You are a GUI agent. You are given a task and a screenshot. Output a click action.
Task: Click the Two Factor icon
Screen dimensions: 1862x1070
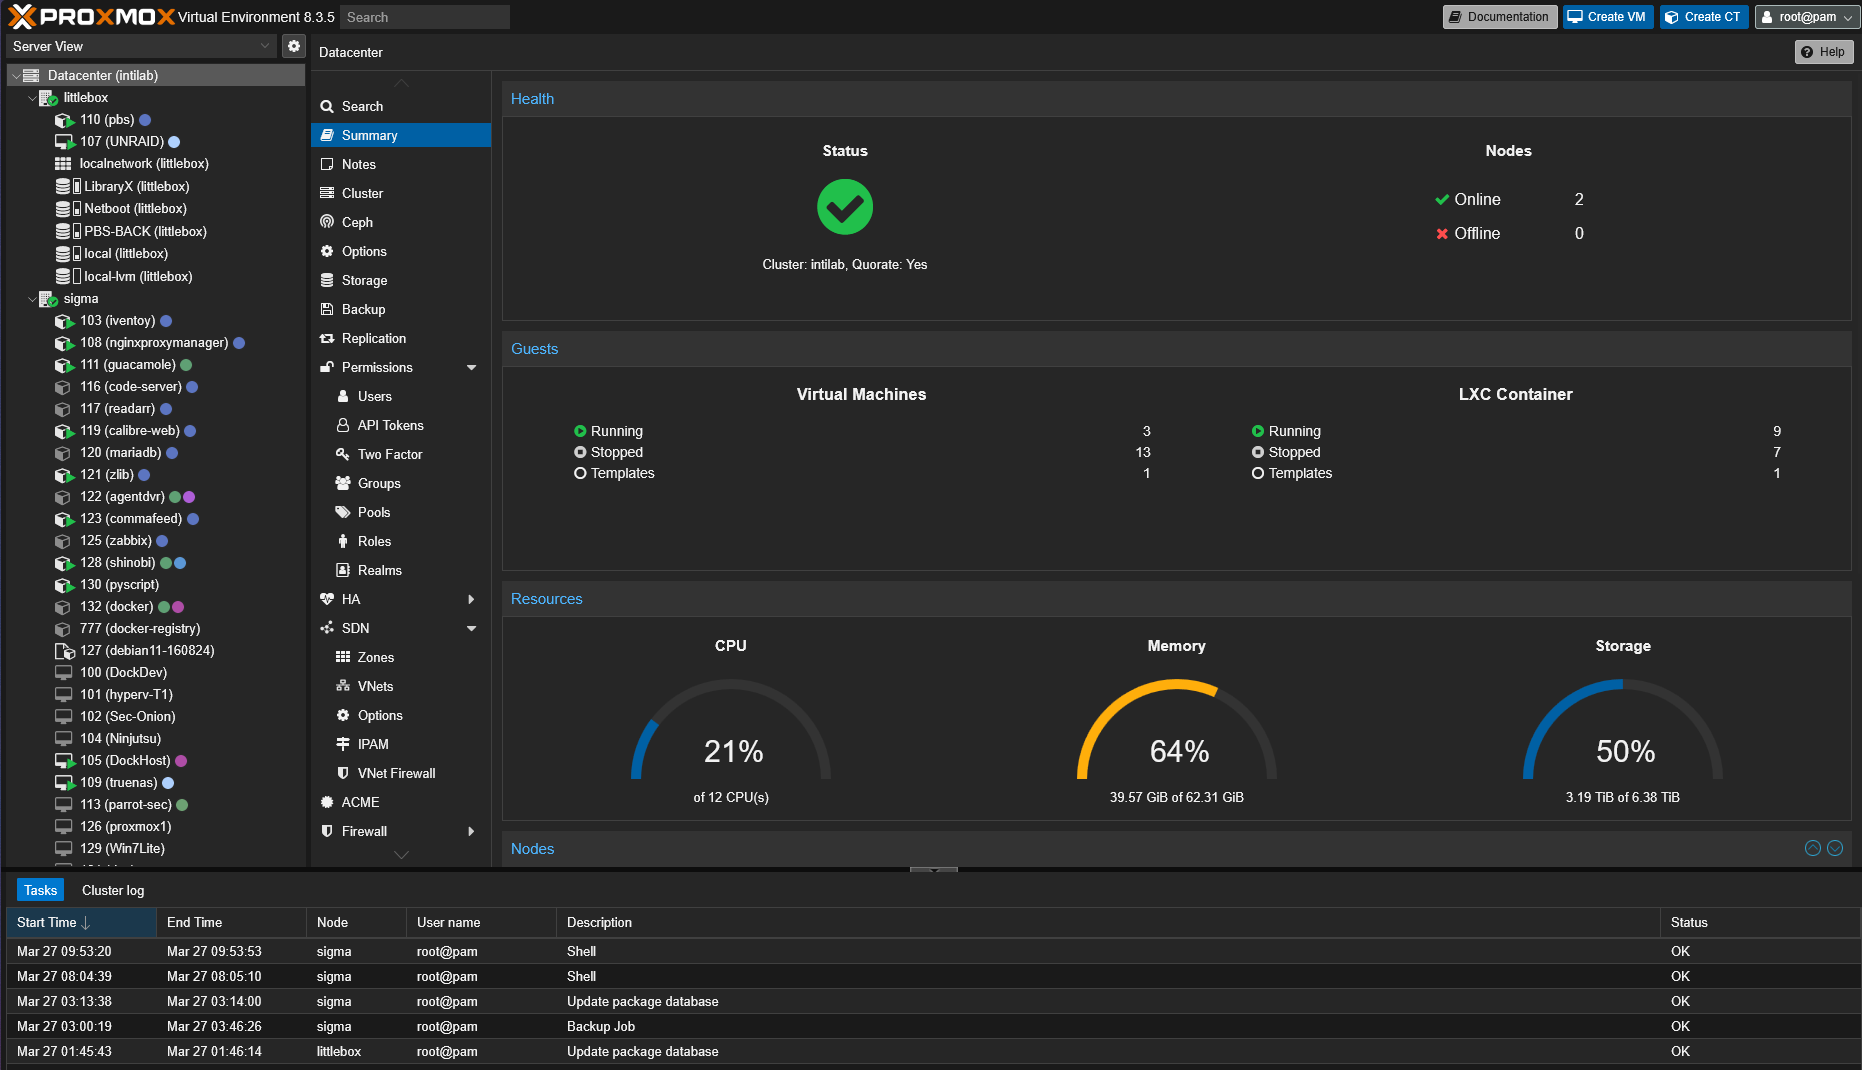344,454
